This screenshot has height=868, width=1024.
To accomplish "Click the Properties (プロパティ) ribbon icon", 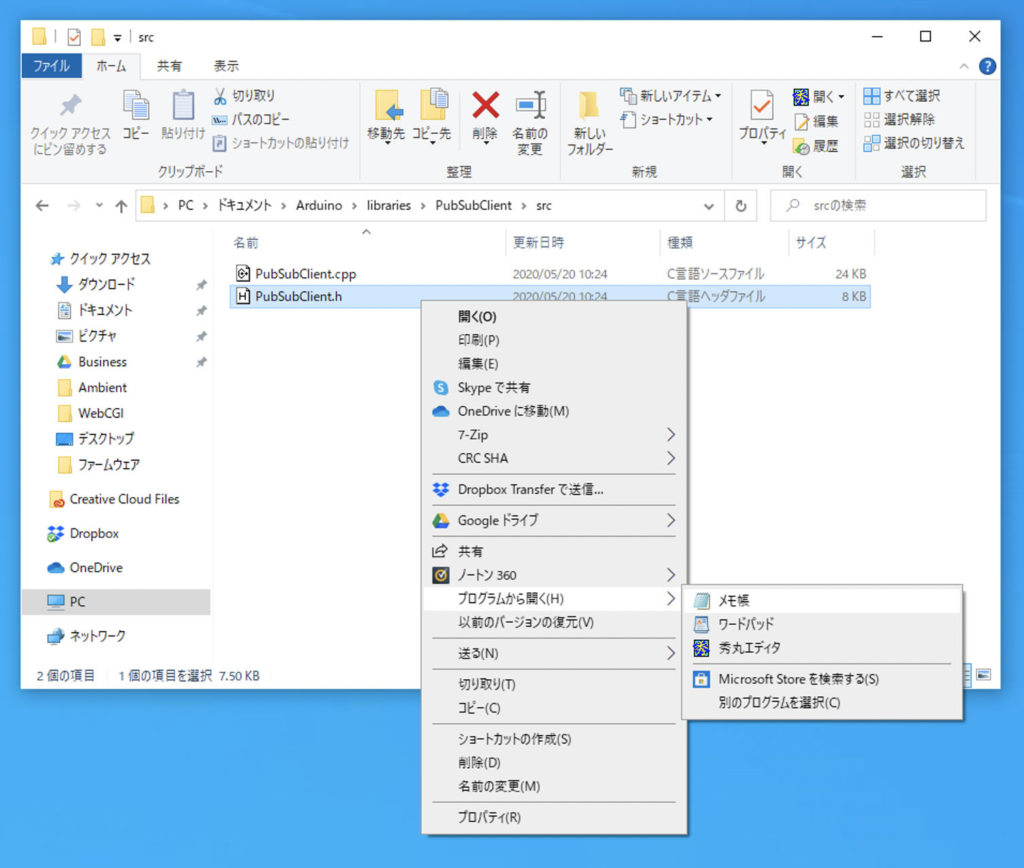I will (761, 108).
